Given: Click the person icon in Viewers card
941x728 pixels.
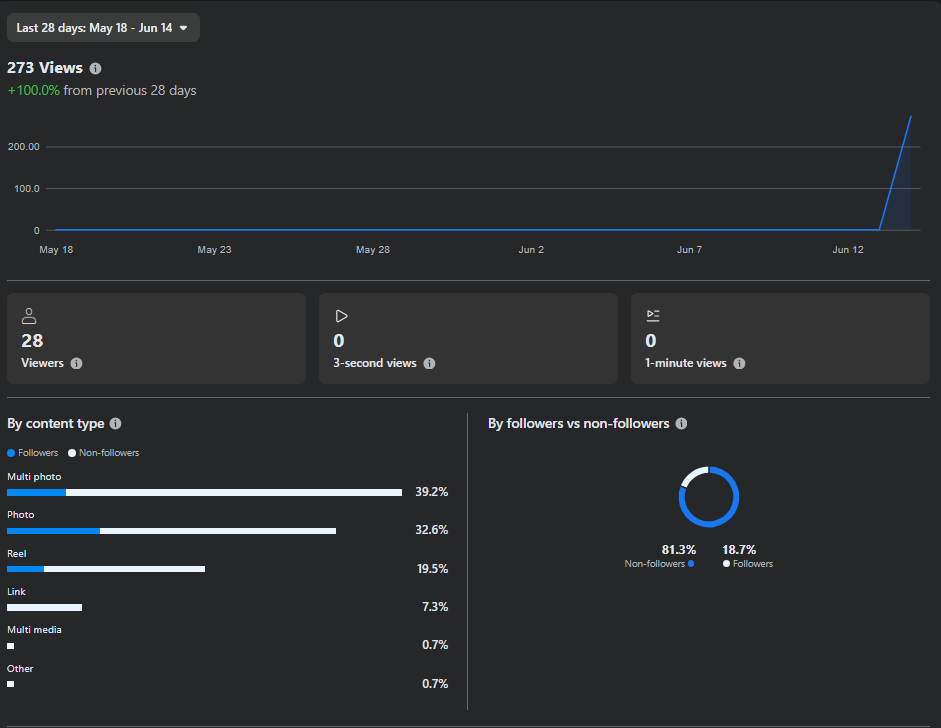Looking at the screenshot, I should tap(29, 316).
